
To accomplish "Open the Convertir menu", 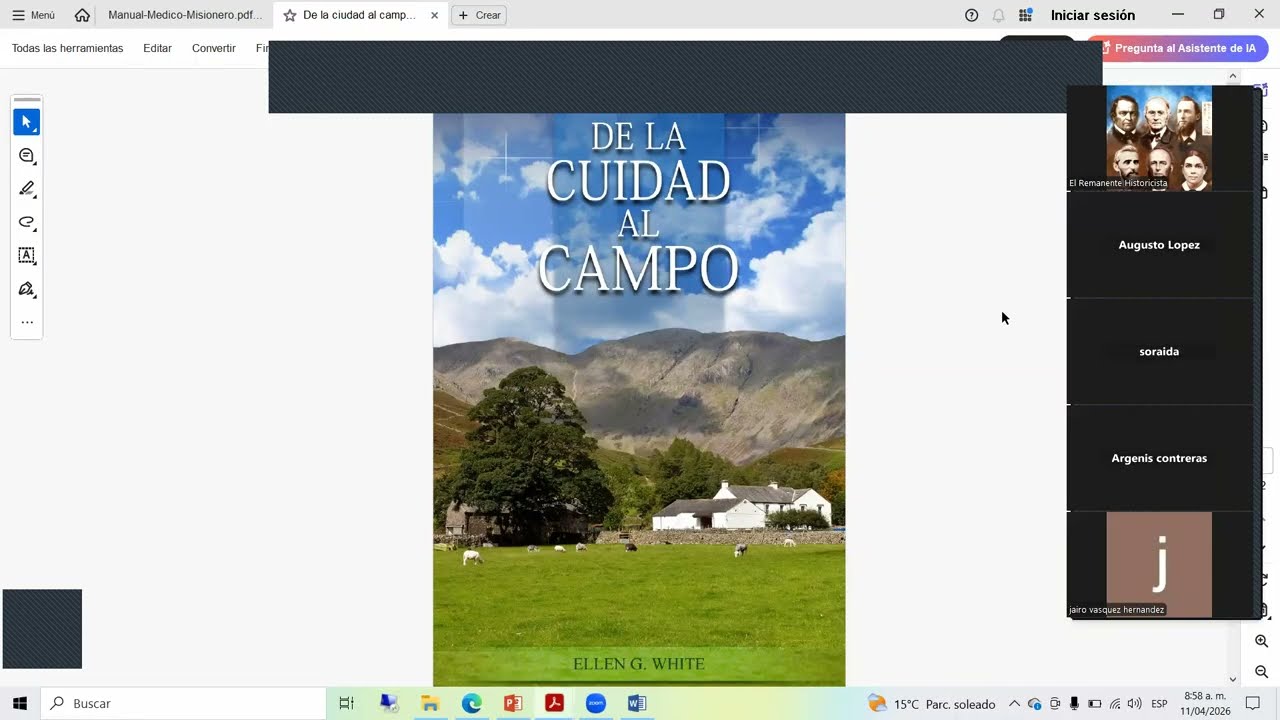I will click(214, 48).
